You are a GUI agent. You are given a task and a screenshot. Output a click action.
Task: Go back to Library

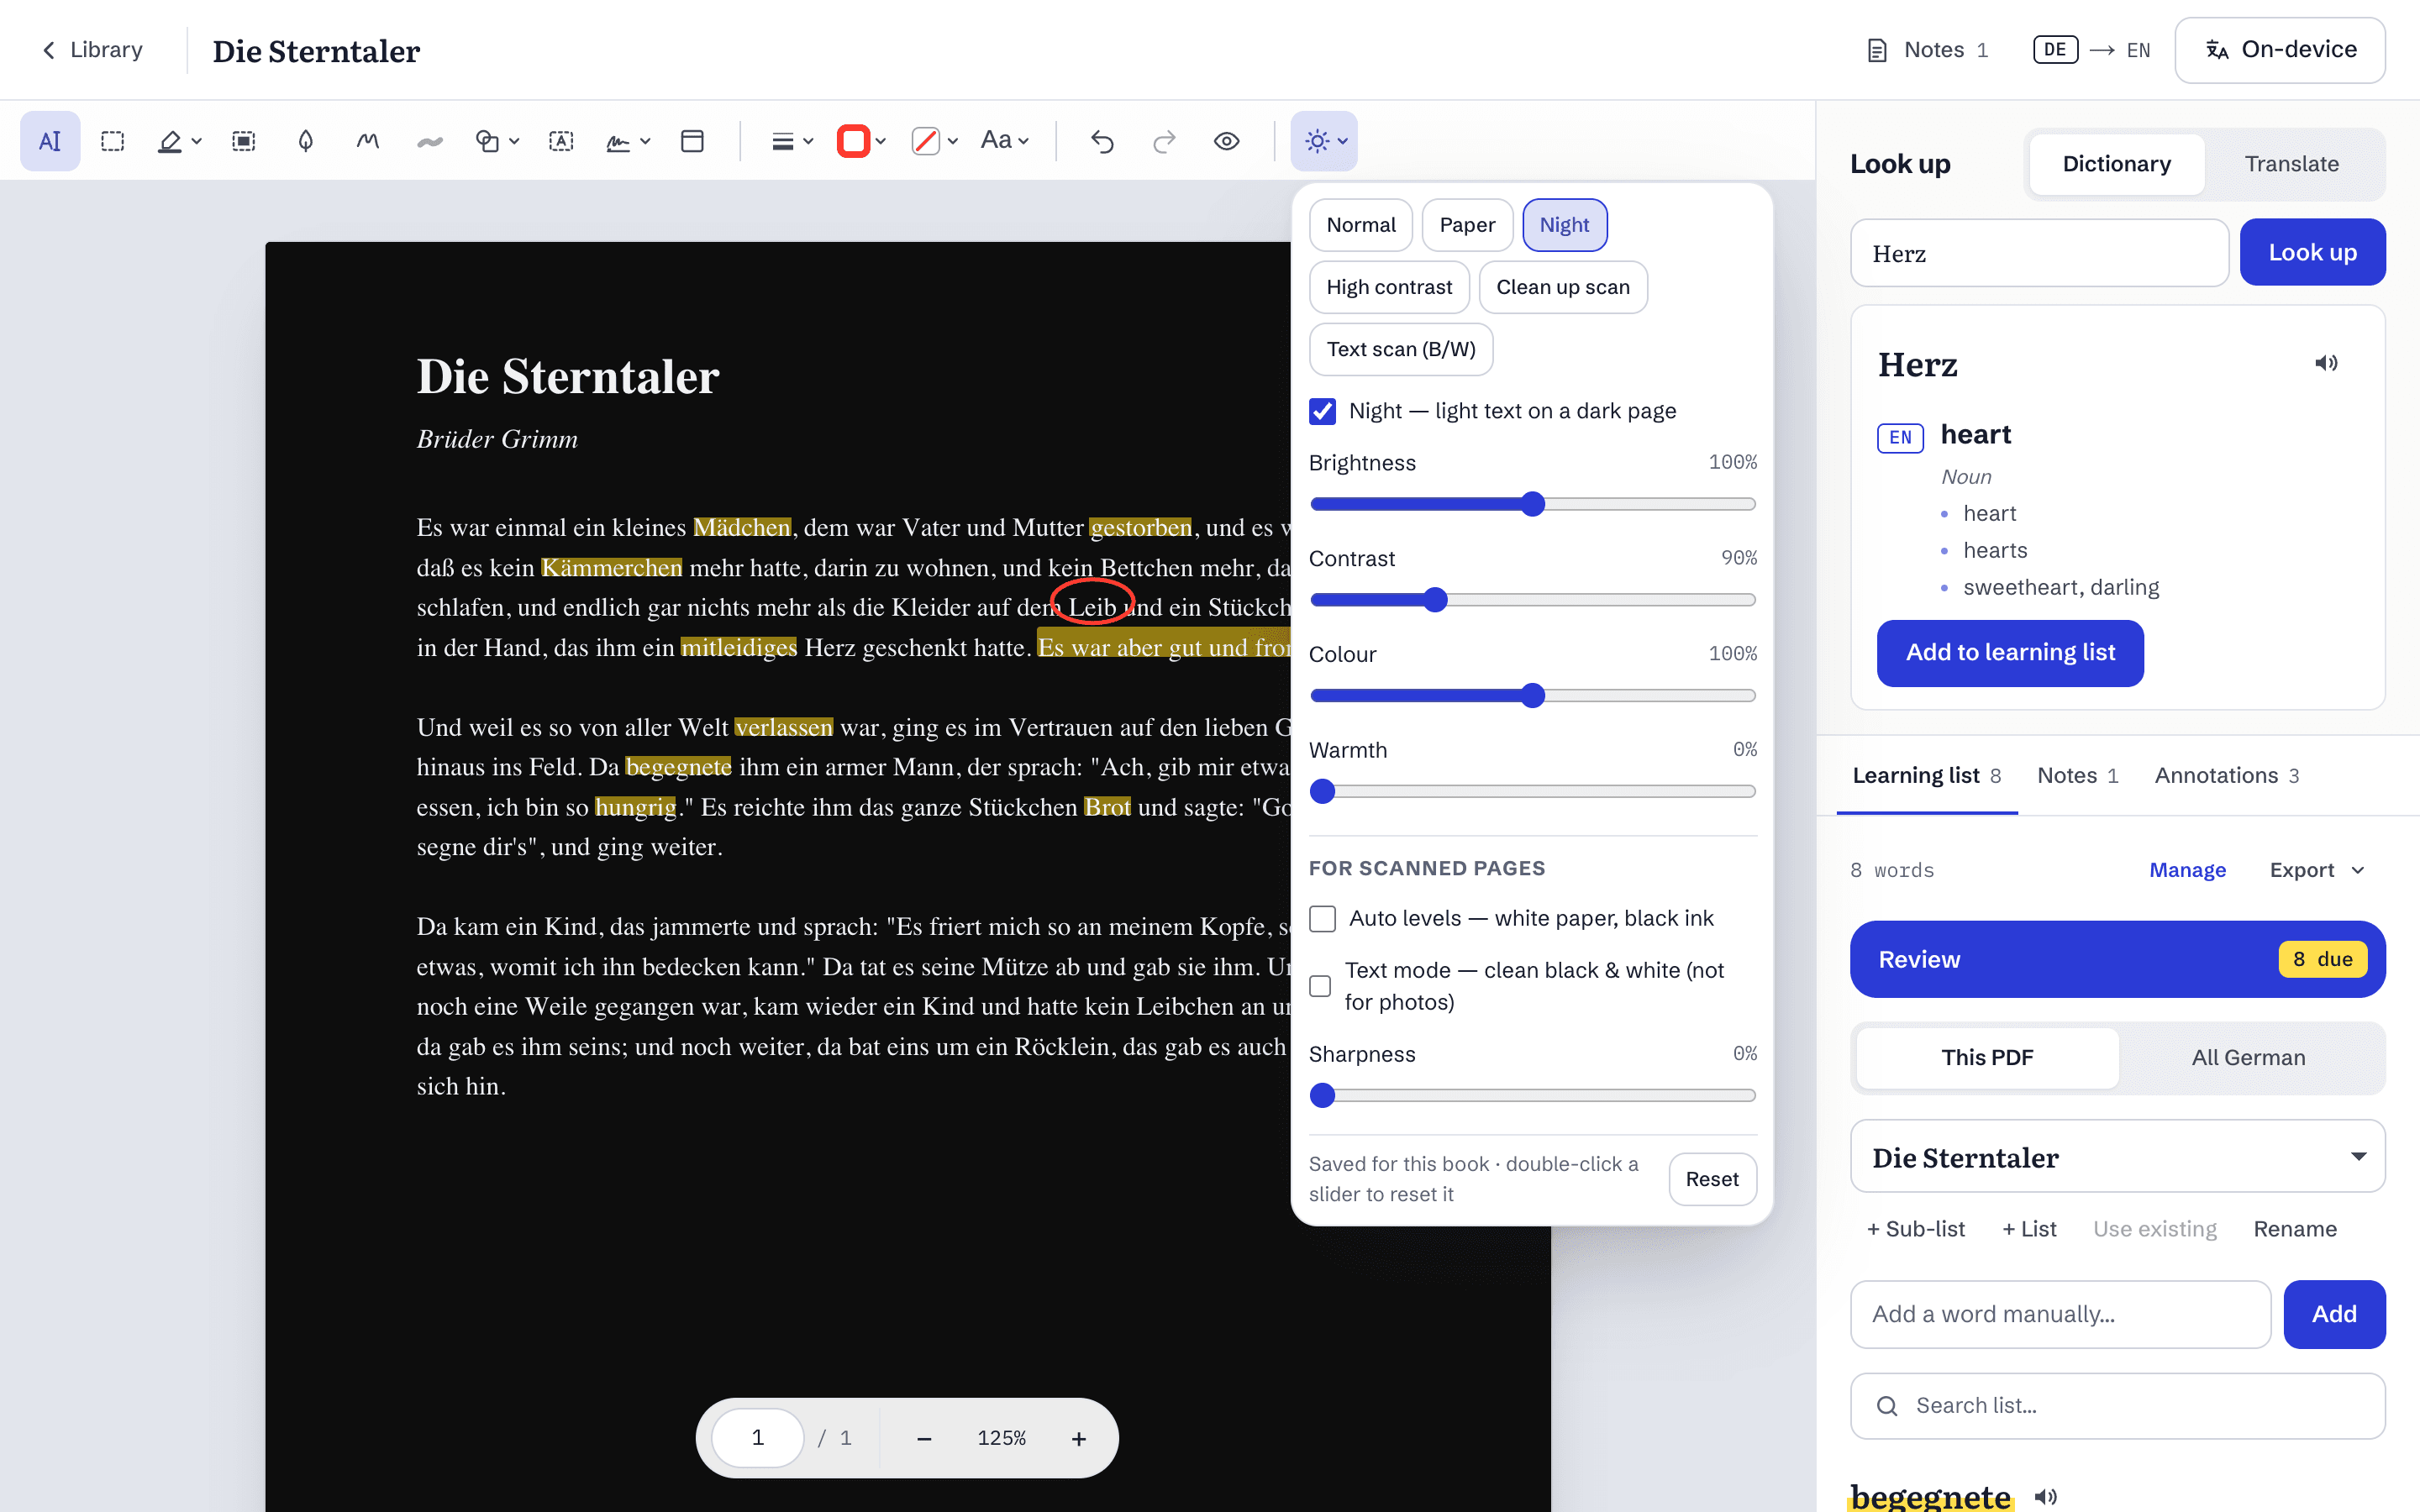pos(92,50)
